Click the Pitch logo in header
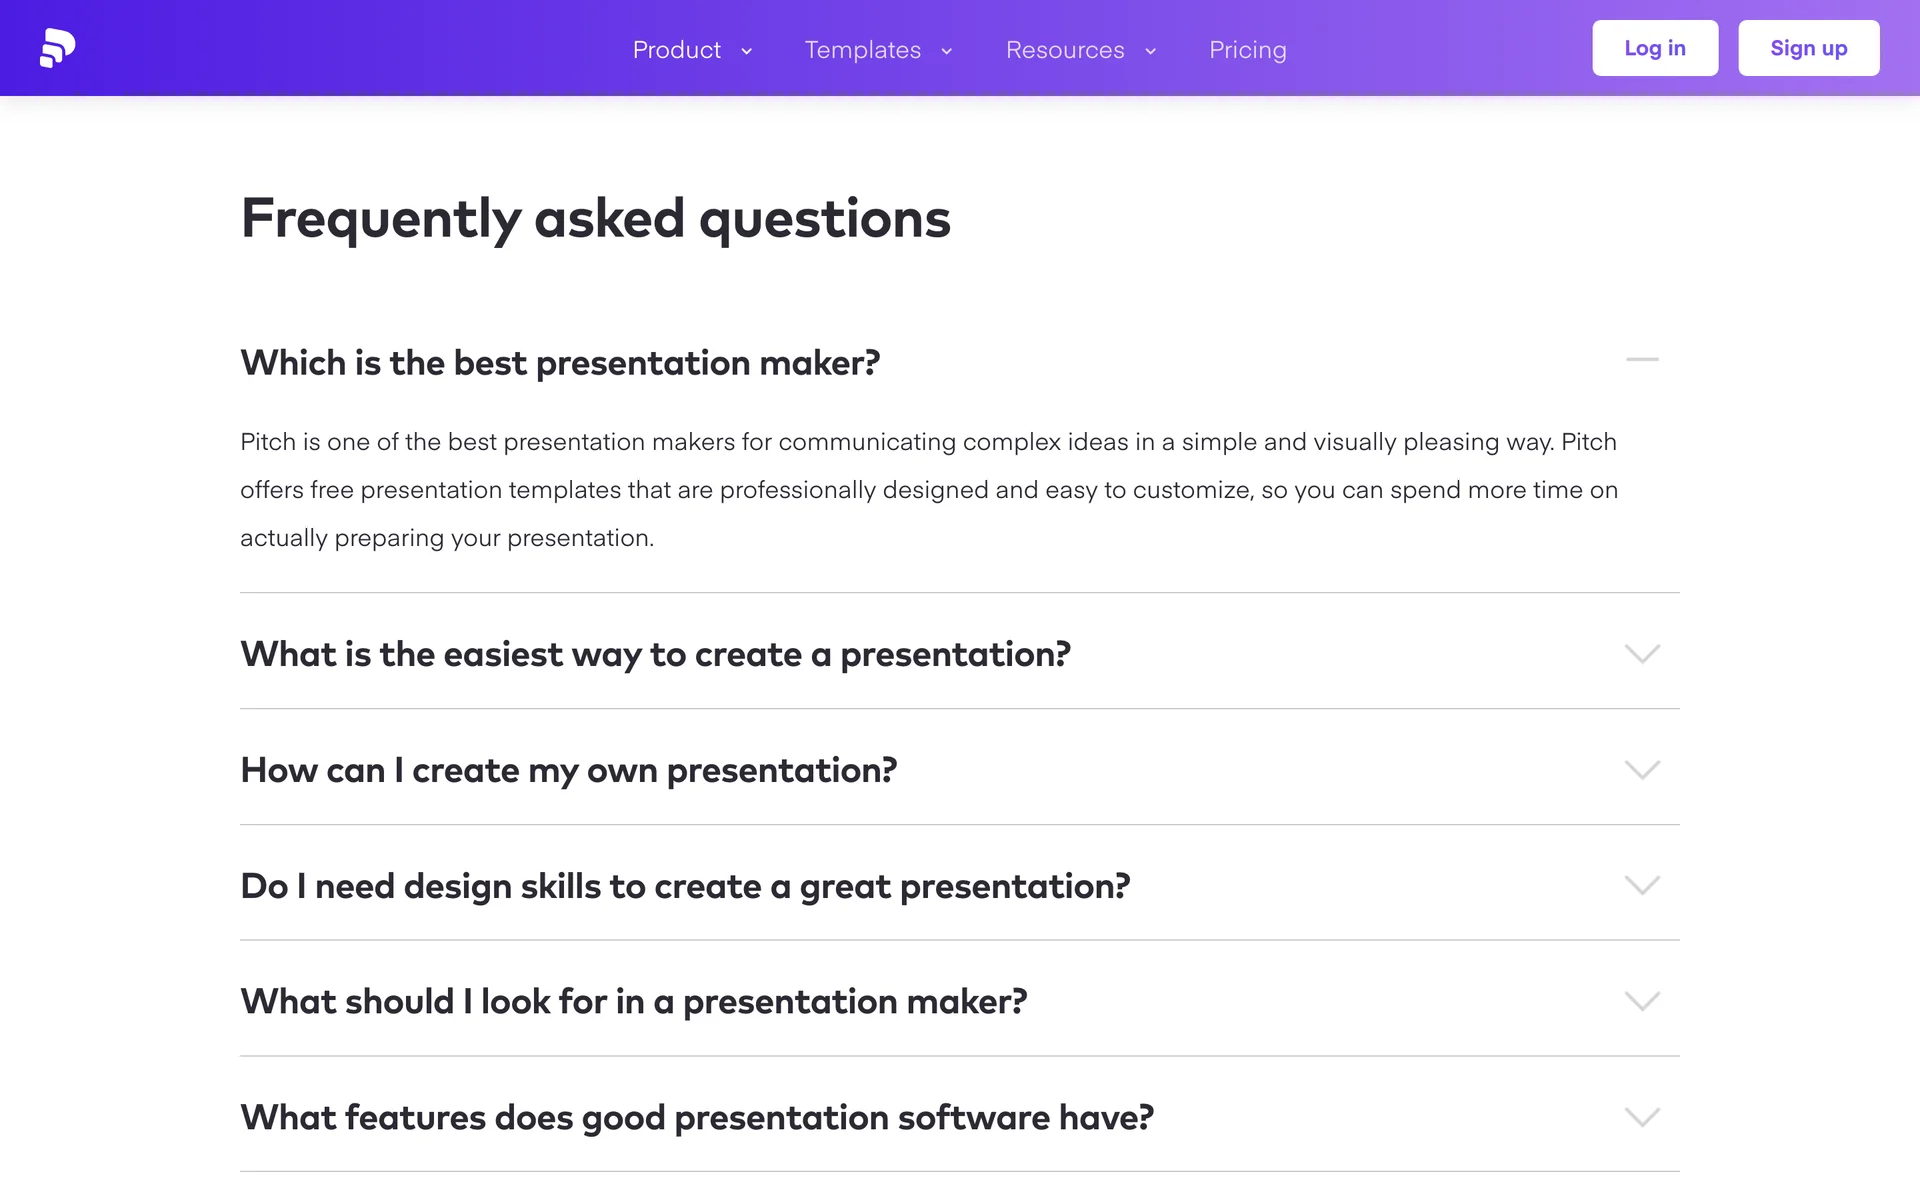 pos(57,48)
